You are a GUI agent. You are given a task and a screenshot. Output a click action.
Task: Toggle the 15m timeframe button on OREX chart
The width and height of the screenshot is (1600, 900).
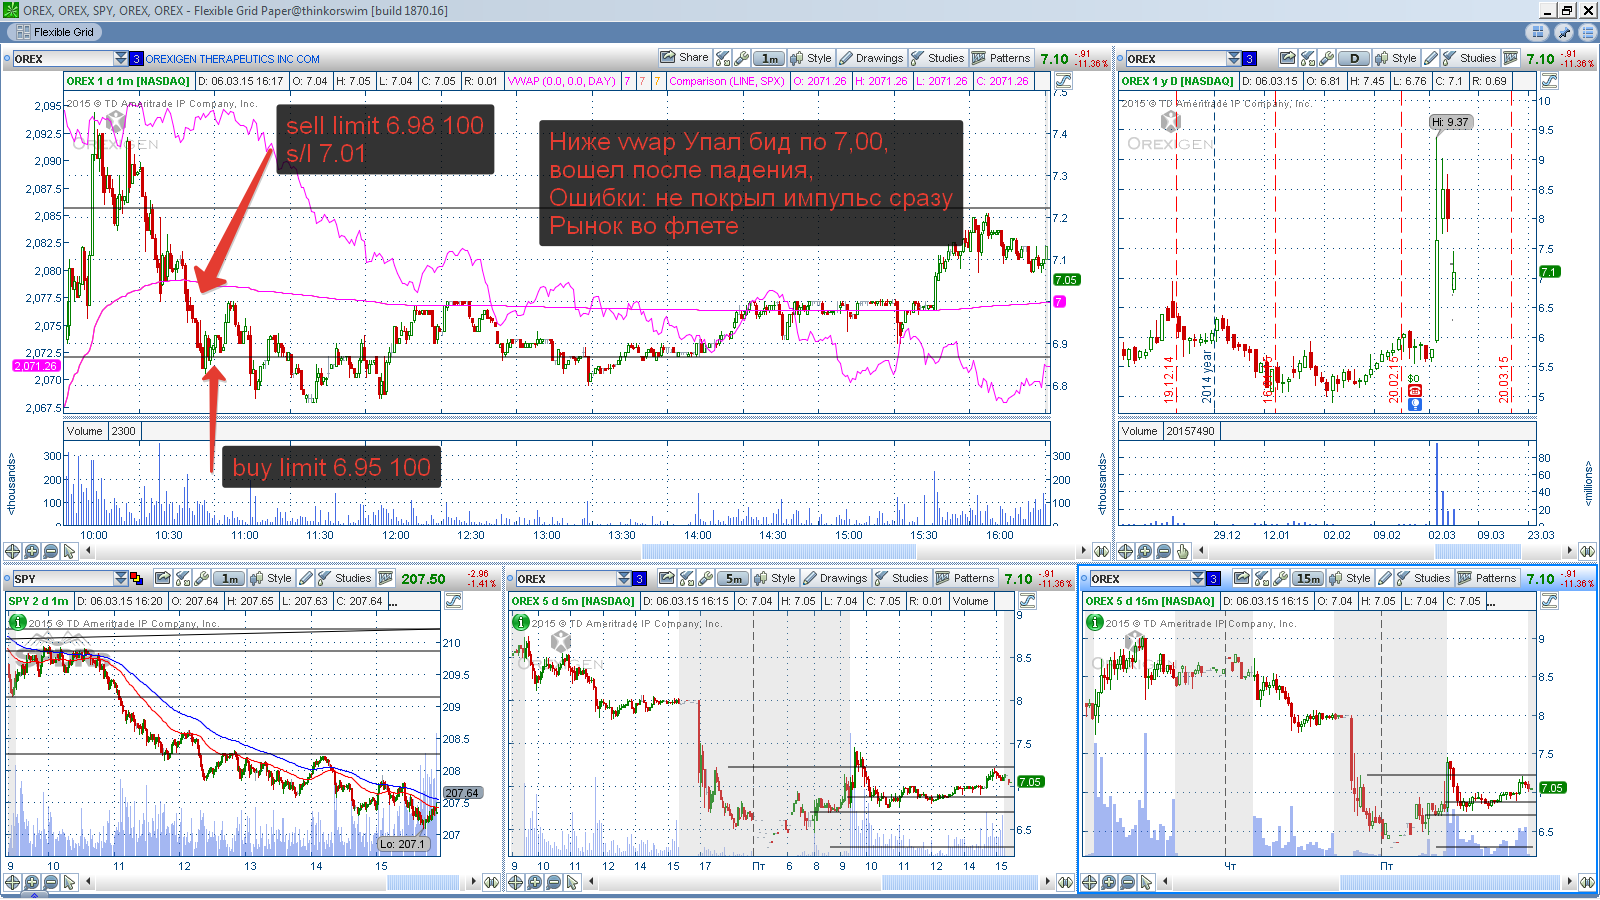click(1308, 578)
